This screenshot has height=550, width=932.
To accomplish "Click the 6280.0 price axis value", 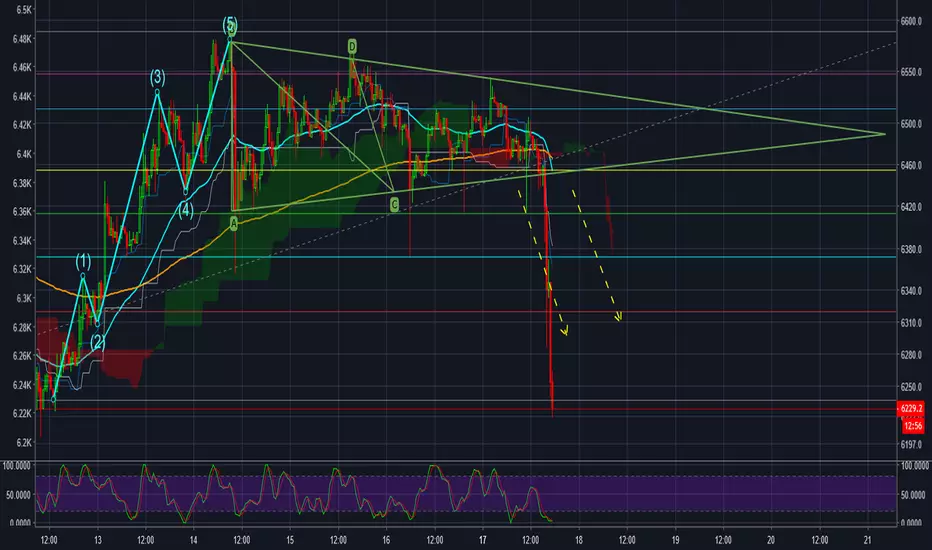I will click(x=911, y=355).
